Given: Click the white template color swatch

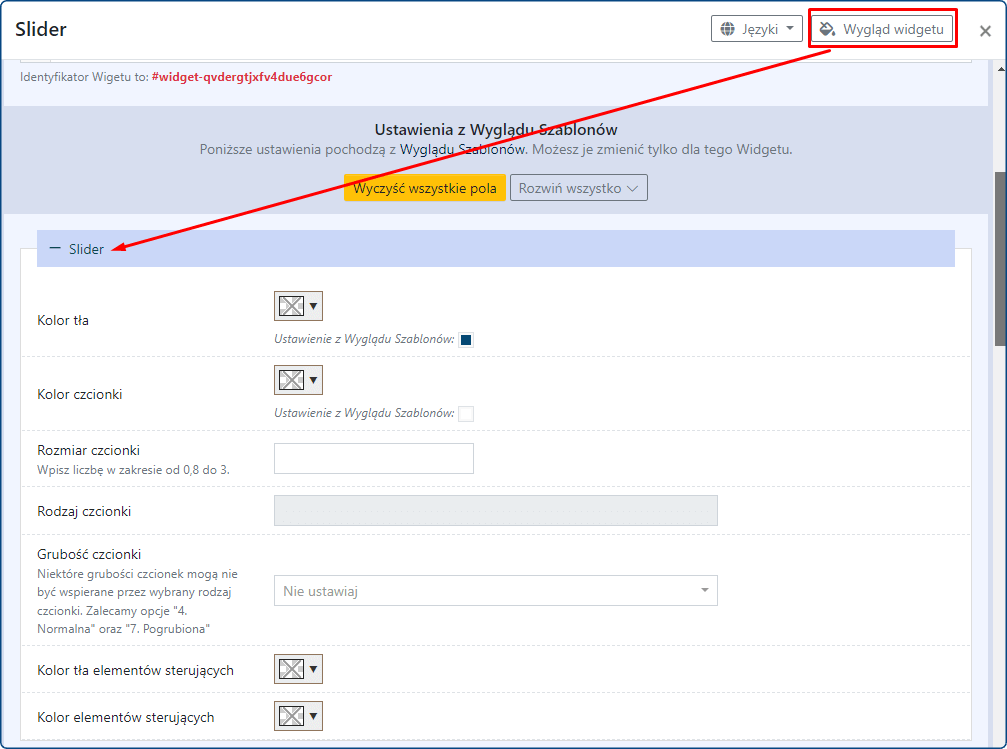Looking at the screenshot, I should pos(466,414).
